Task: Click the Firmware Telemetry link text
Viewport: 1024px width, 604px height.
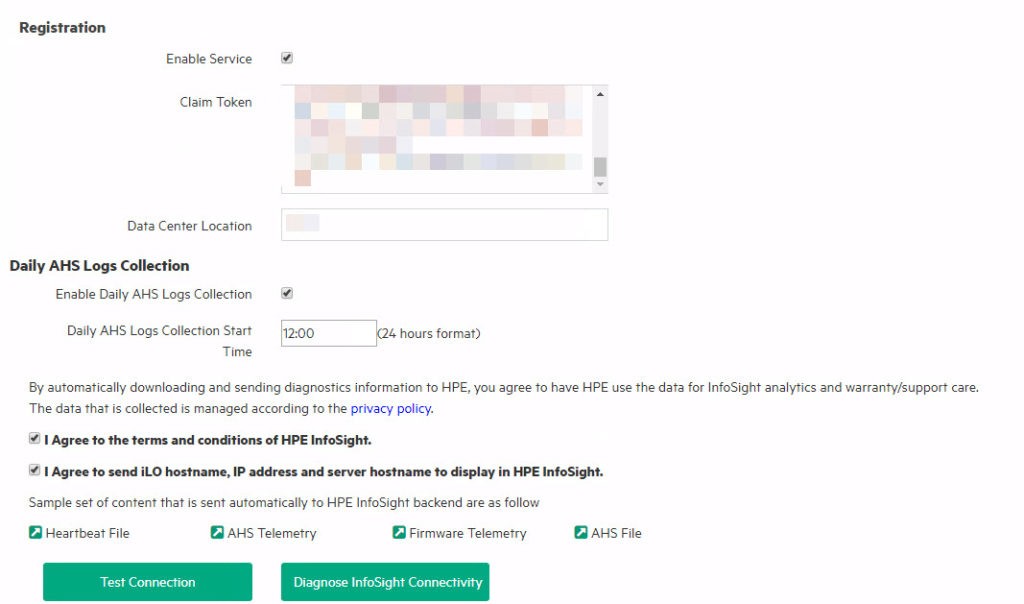Action: click(468, 533)
